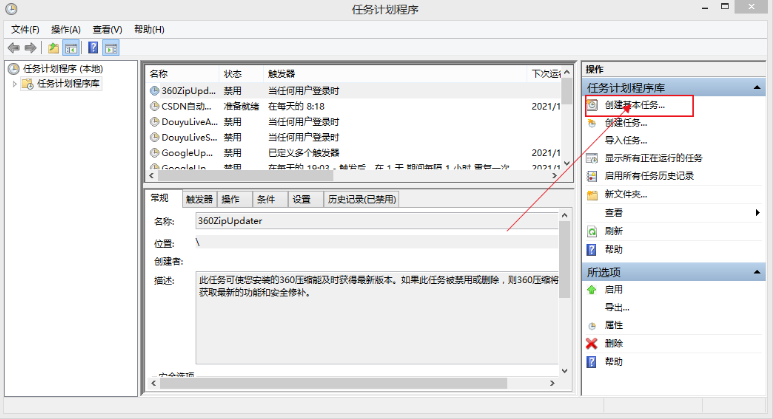Open Help from the toolbar question-mark icon
This screenshot has width=773, height=419.
93,48
